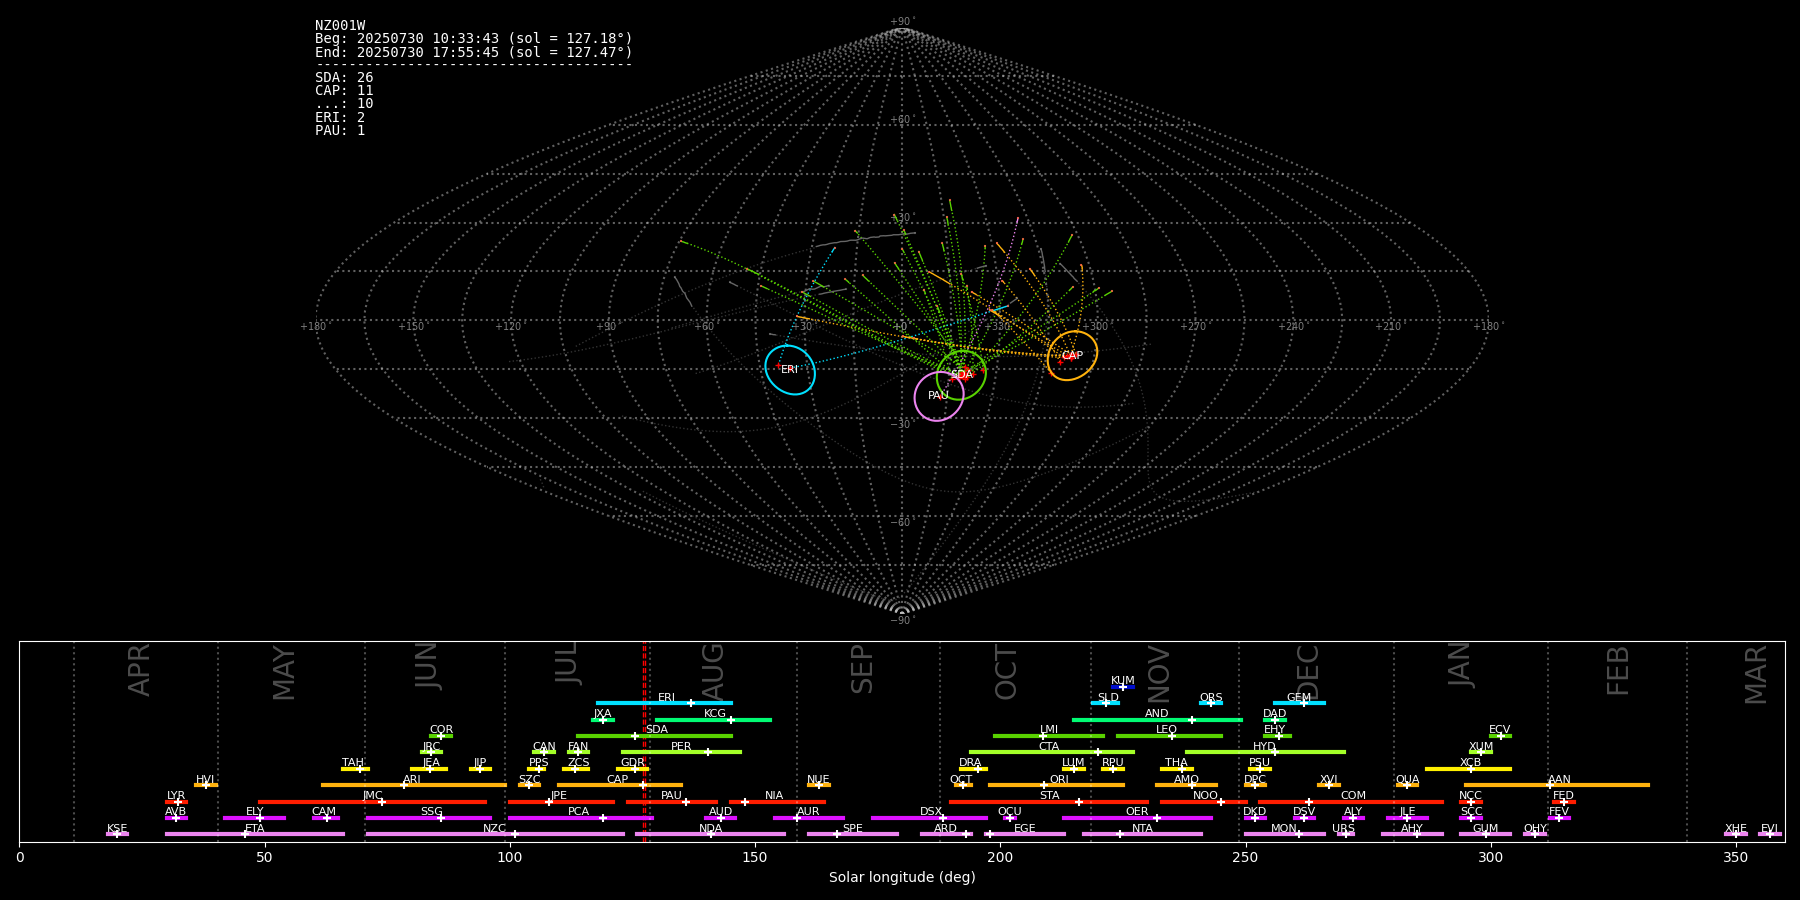Click the 'ERI: 2' count in the legend
Image resolution: width=1800 pixels, height=900 pixels.
click(340, 117)
